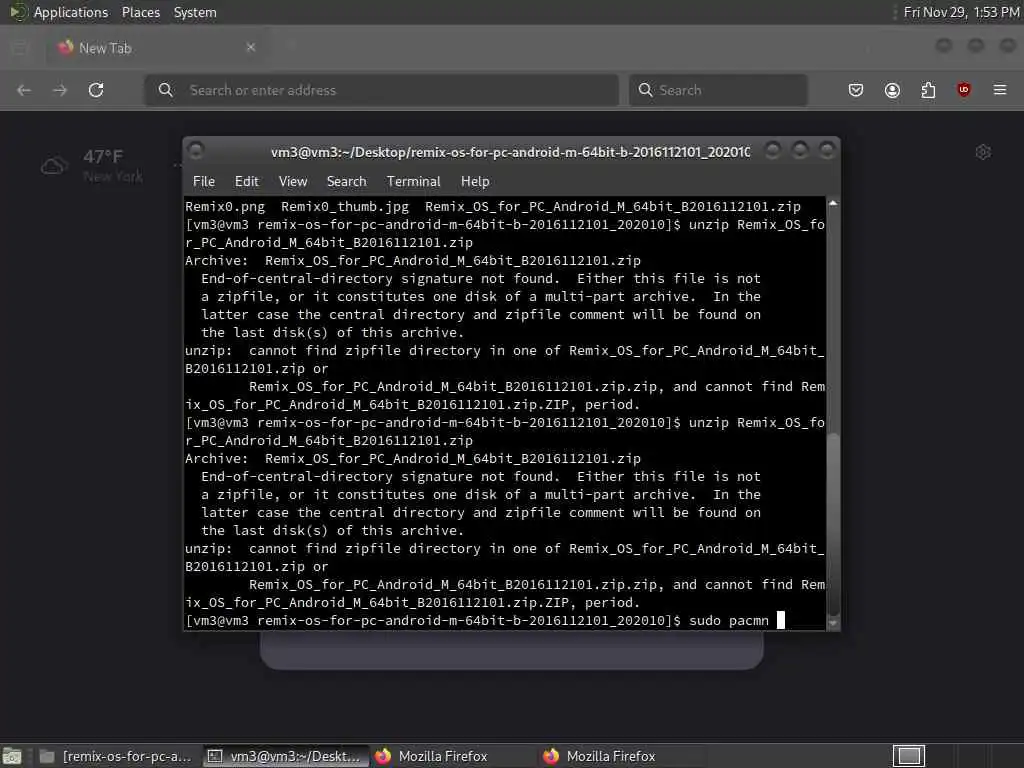The image size is (1024, 768).
Task: Click the terminal window menu icon
Action: 196,151
